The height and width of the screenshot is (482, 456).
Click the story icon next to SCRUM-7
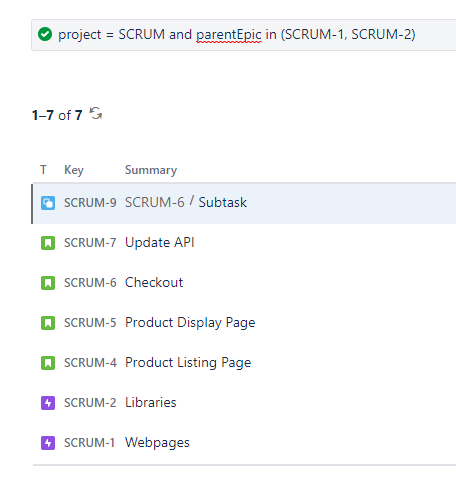click(x=48, y=243)
